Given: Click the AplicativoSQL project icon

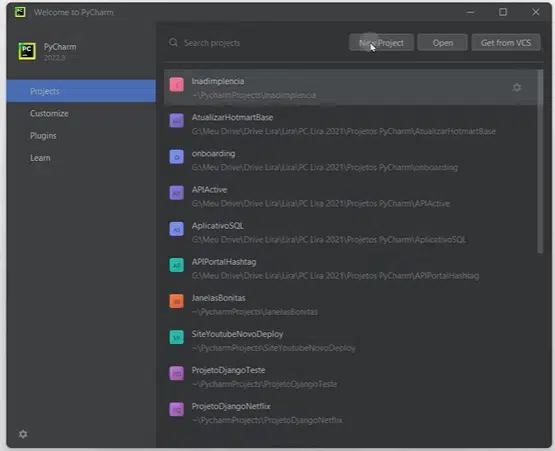Looking at the screenshot, I should click(177, 229).
